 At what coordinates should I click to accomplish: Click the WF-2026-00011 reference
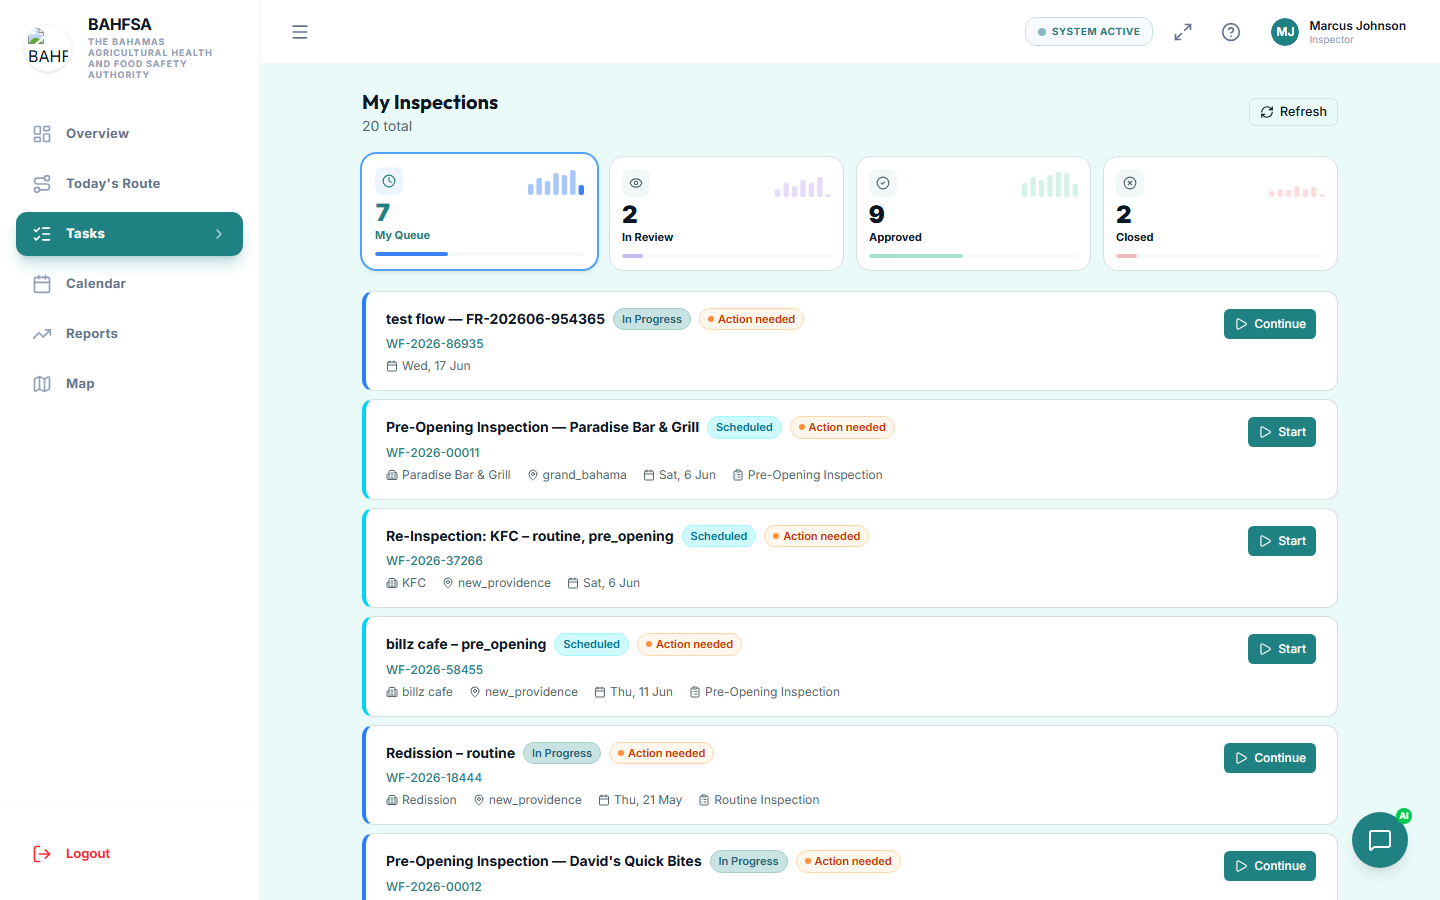433,453
